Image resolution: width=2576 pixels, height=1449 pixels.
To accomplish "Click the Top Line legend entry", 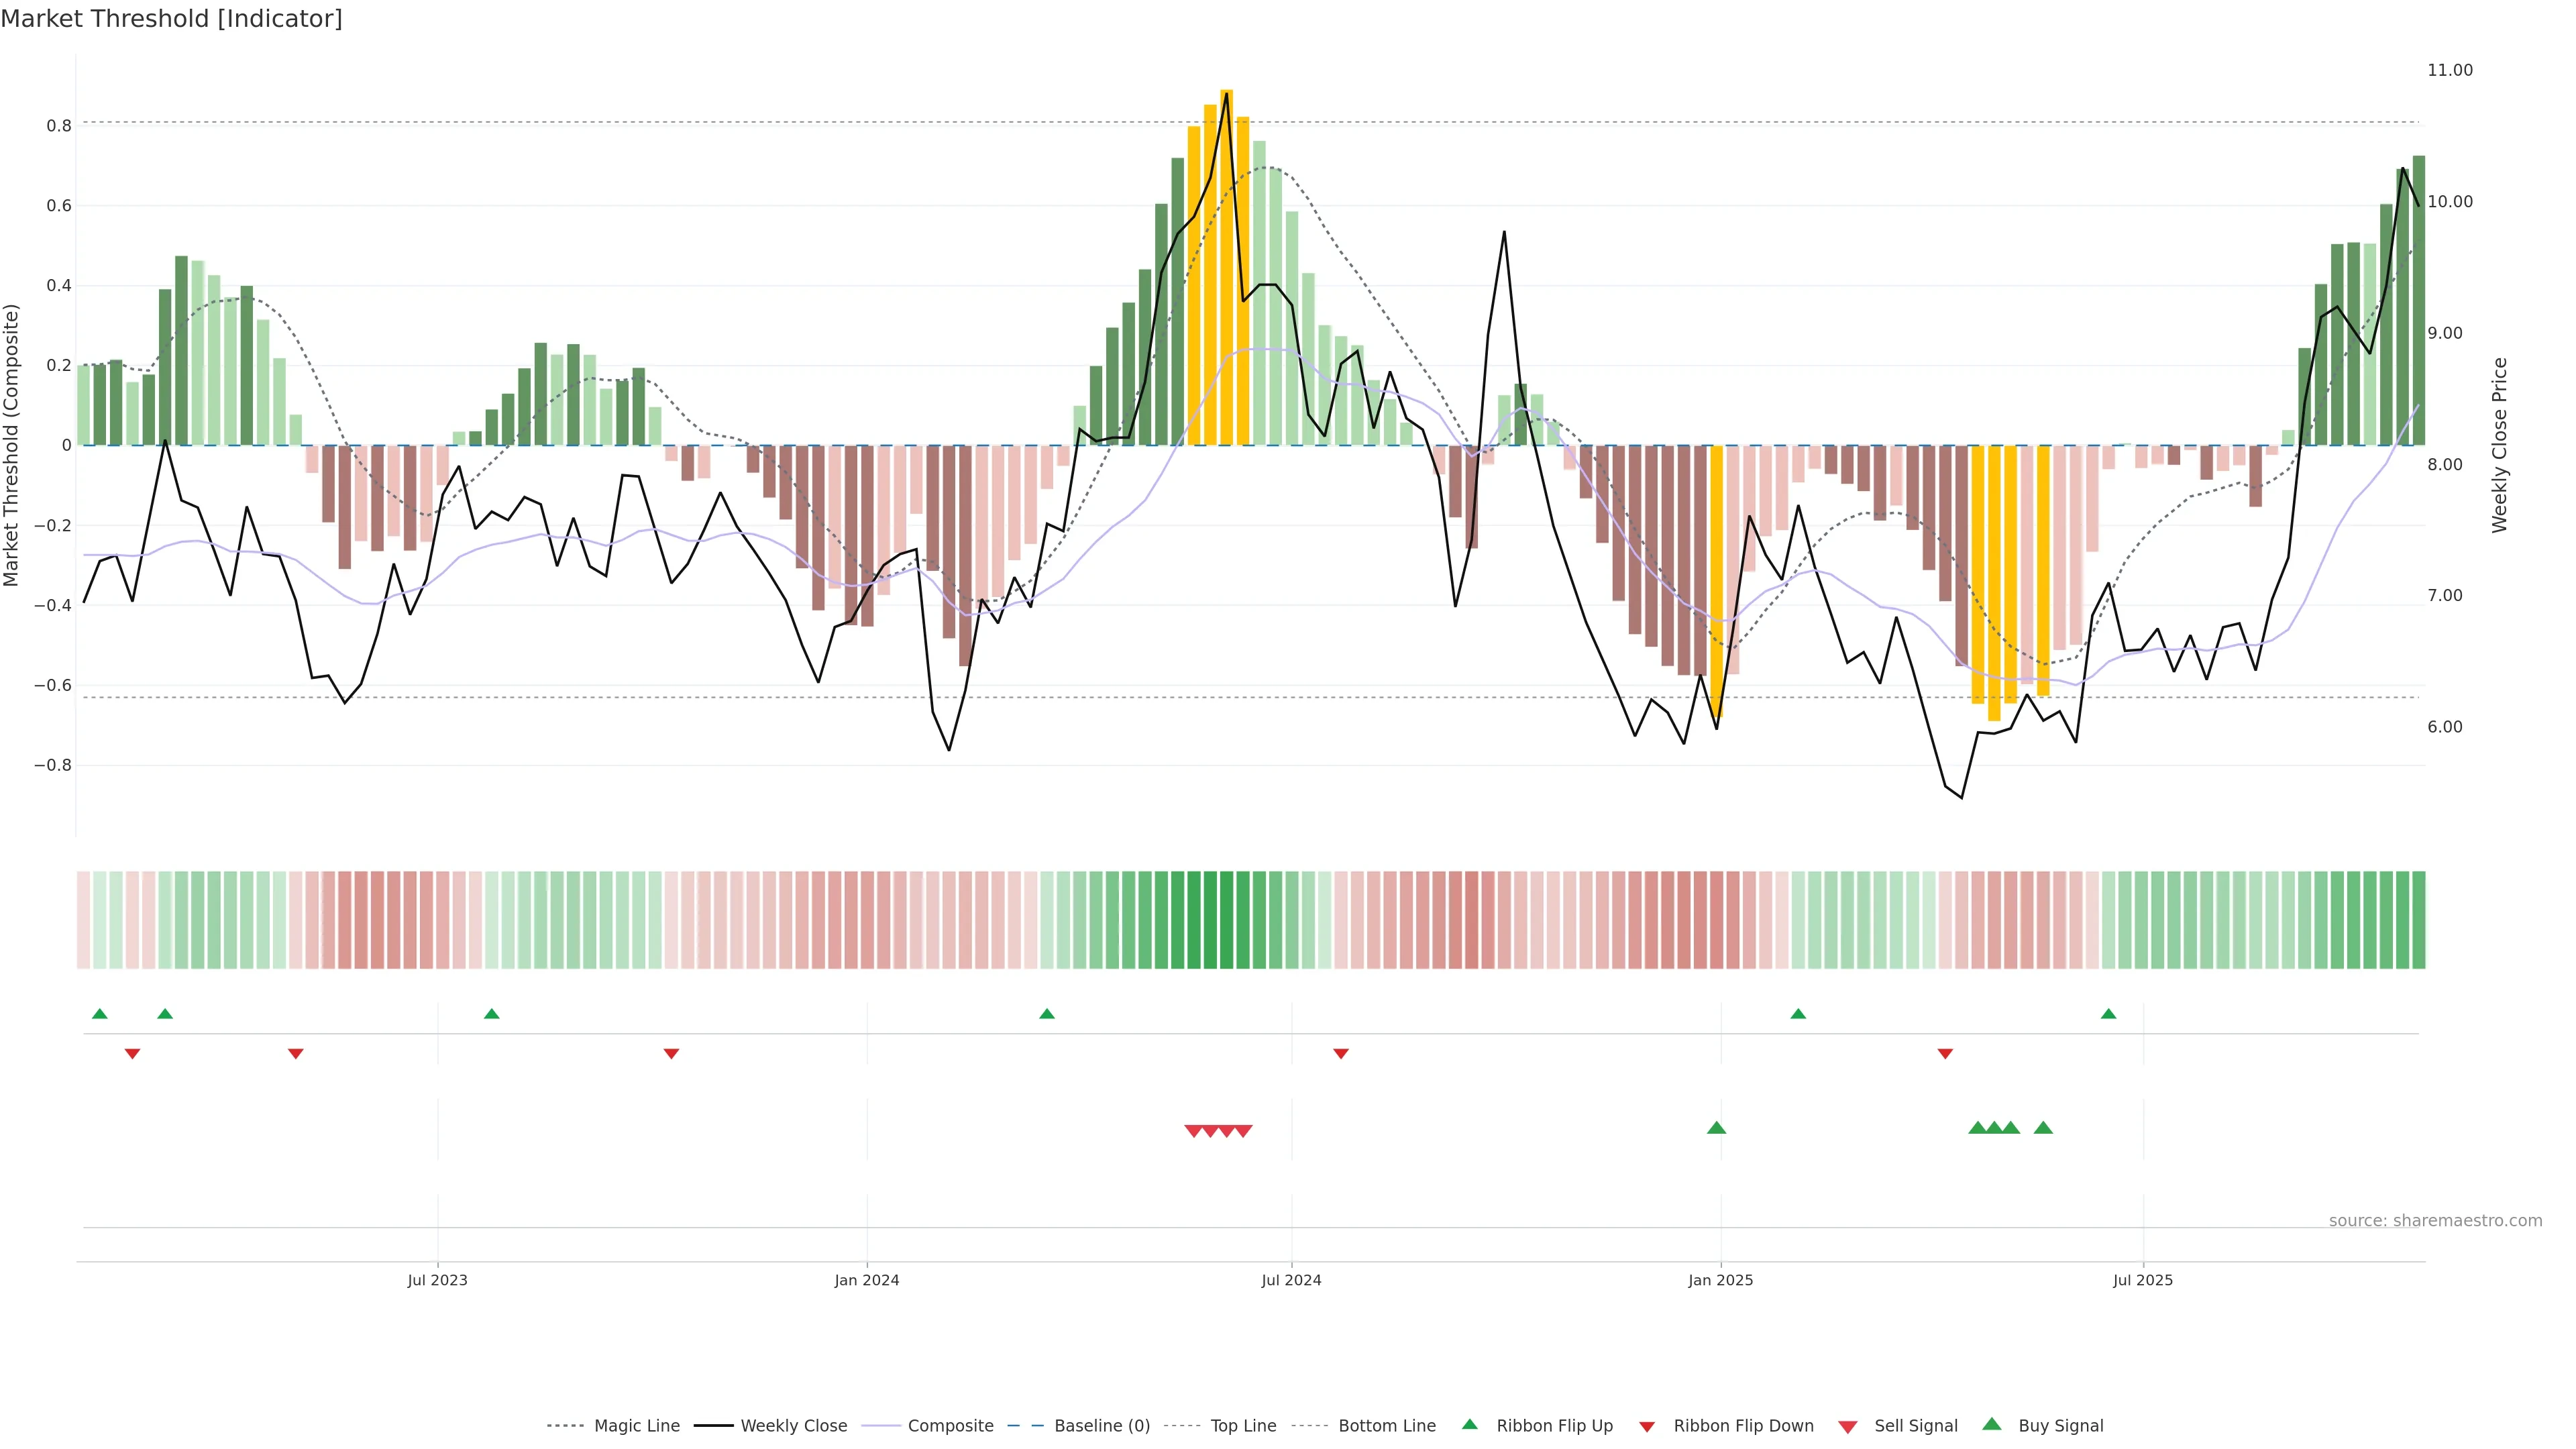I will coord(1243,1426).
